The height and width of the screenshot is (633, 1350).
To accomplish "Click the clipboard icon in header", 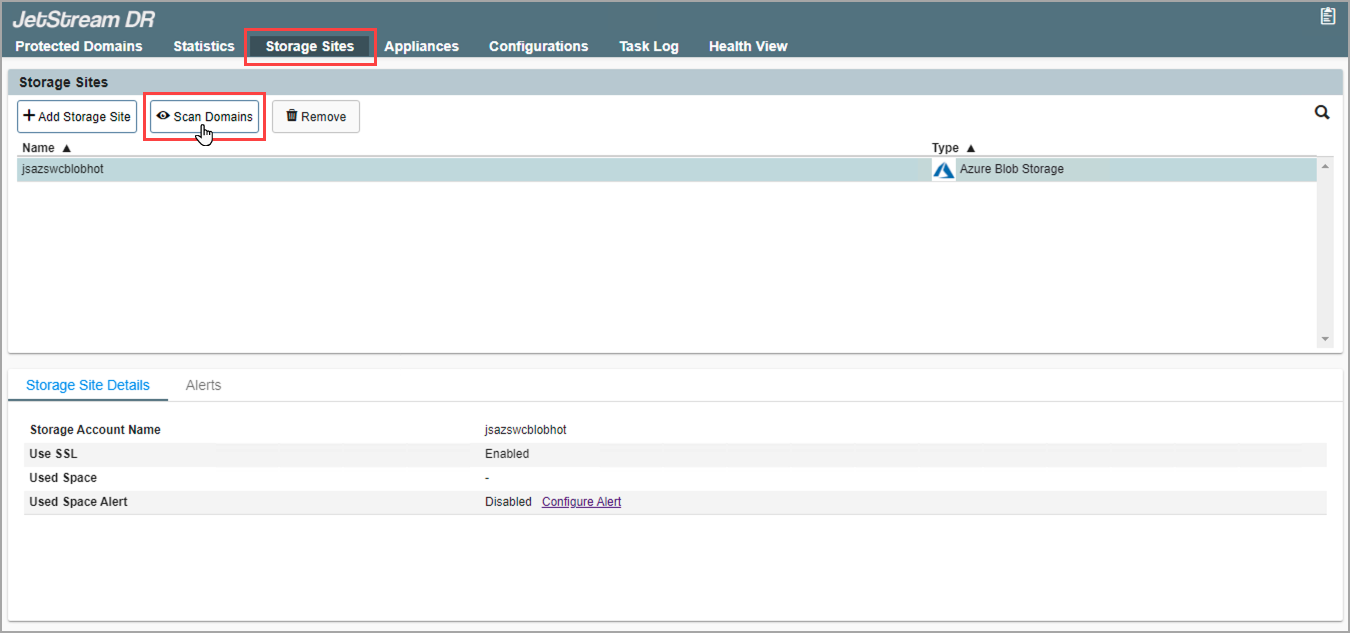I will [1327, 16].
